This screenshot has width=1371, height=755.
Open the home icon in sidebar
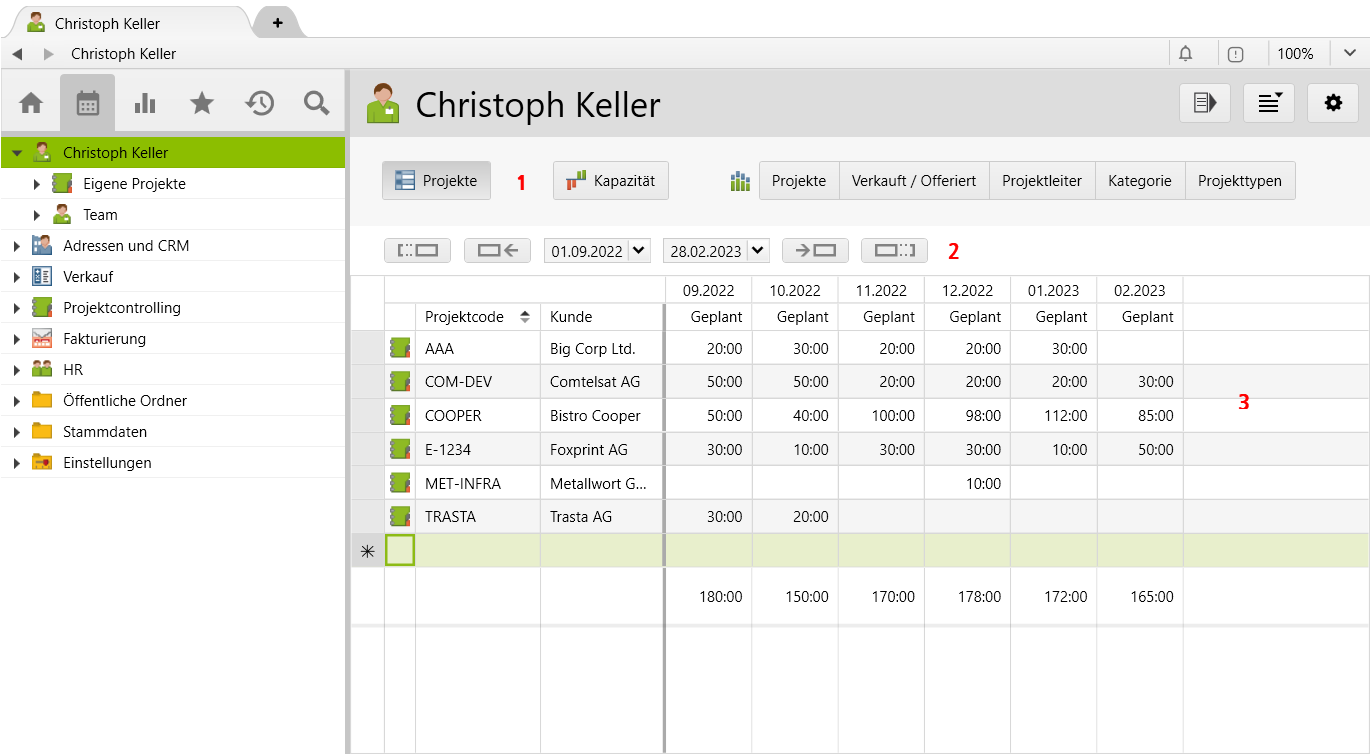tap(31, 103)
